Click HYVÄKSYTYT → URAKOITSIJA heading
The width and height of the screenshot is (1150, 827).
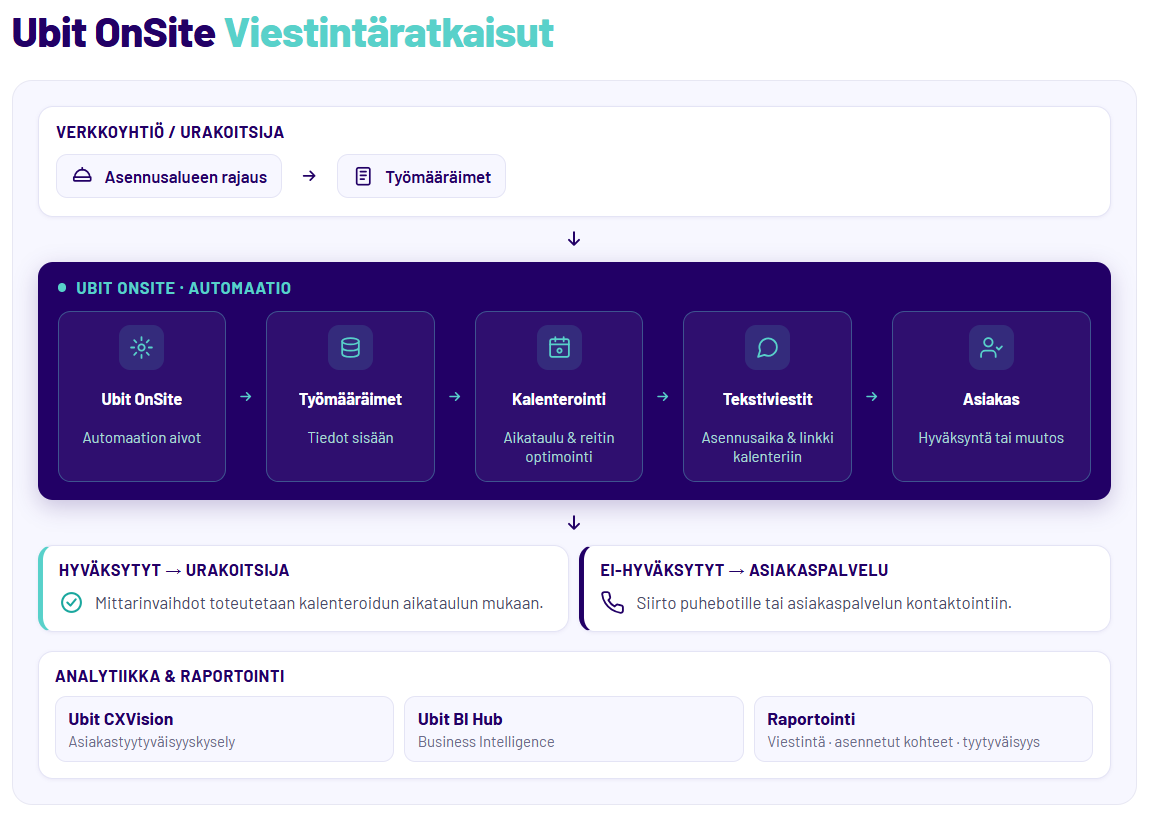tap(174, 570)
